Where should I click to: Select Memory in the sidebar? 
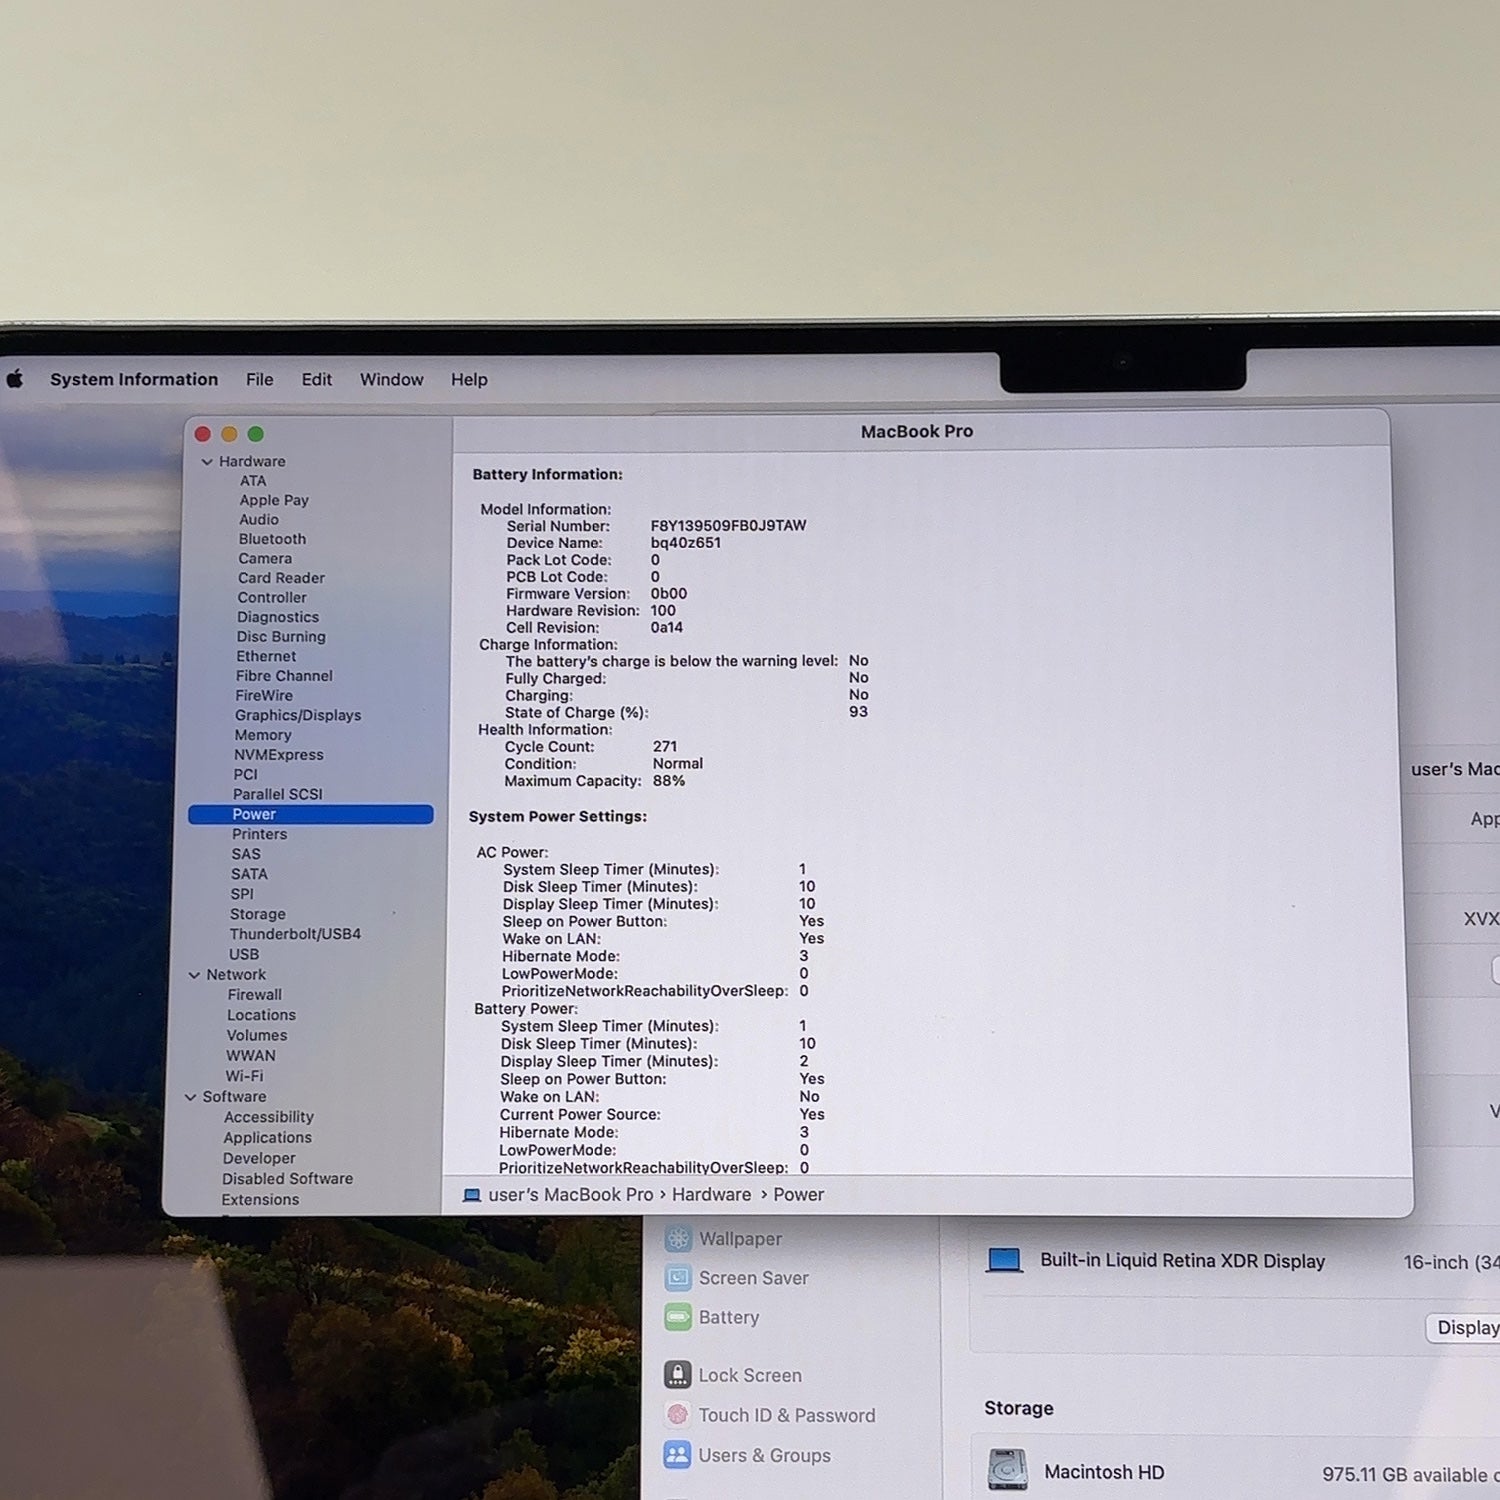pos(263,735)
